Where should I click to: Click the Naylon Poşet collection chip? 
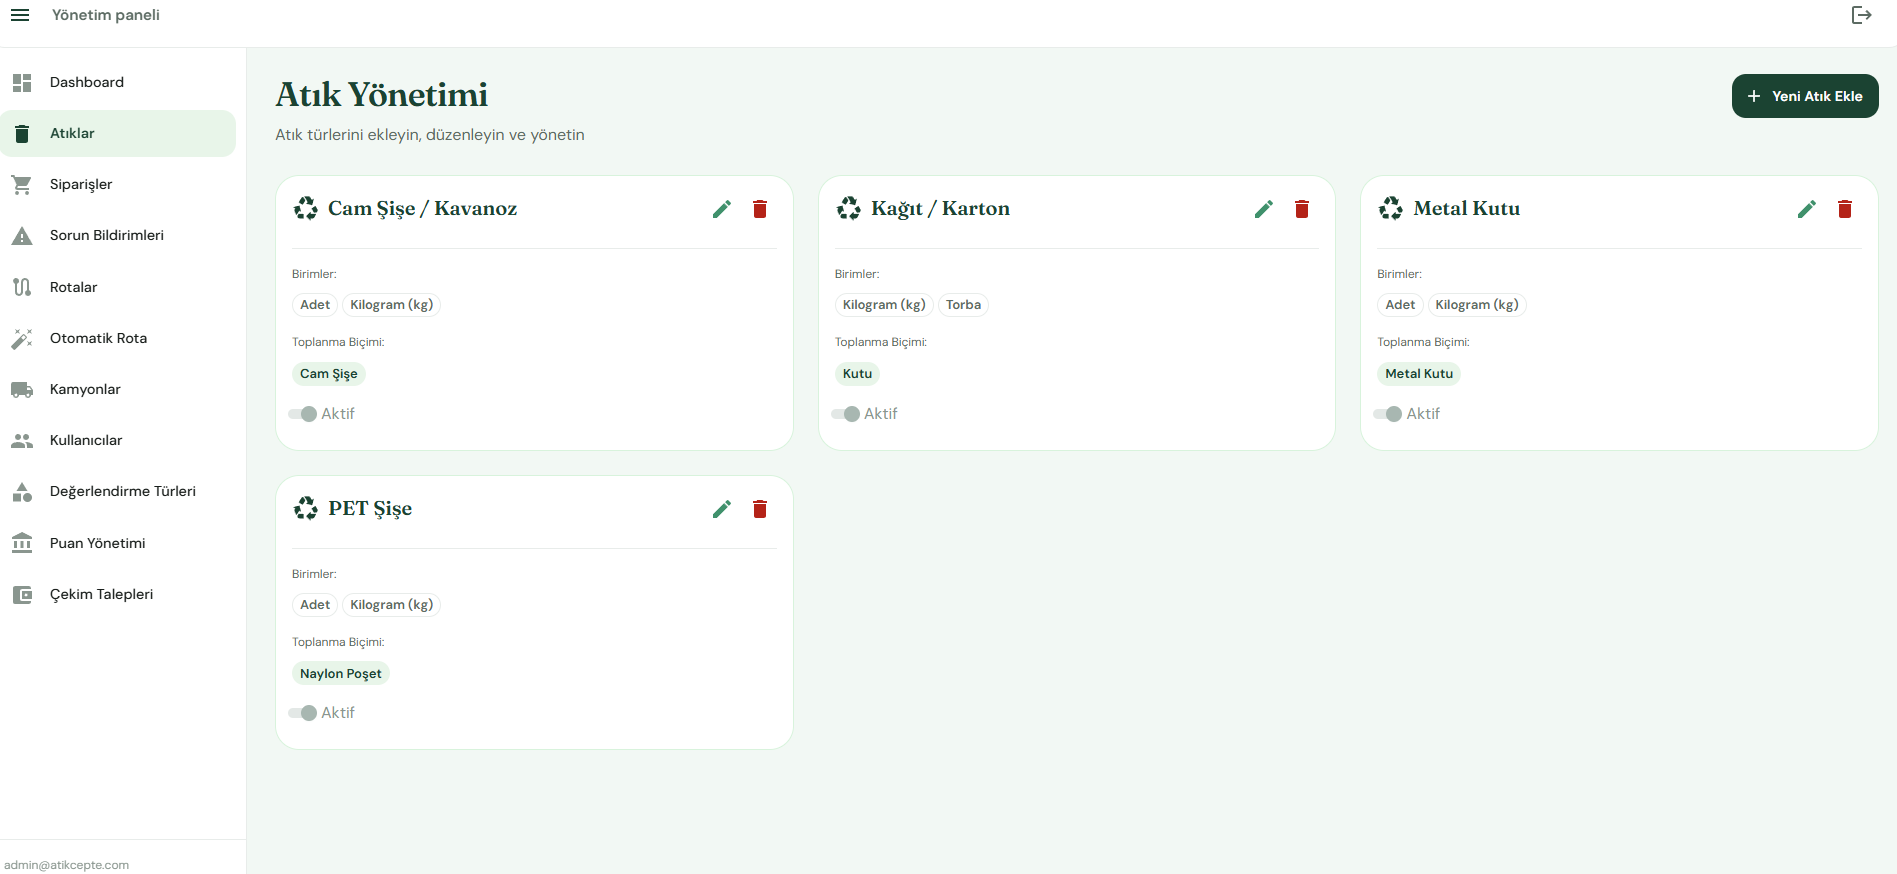coord(341,674)
